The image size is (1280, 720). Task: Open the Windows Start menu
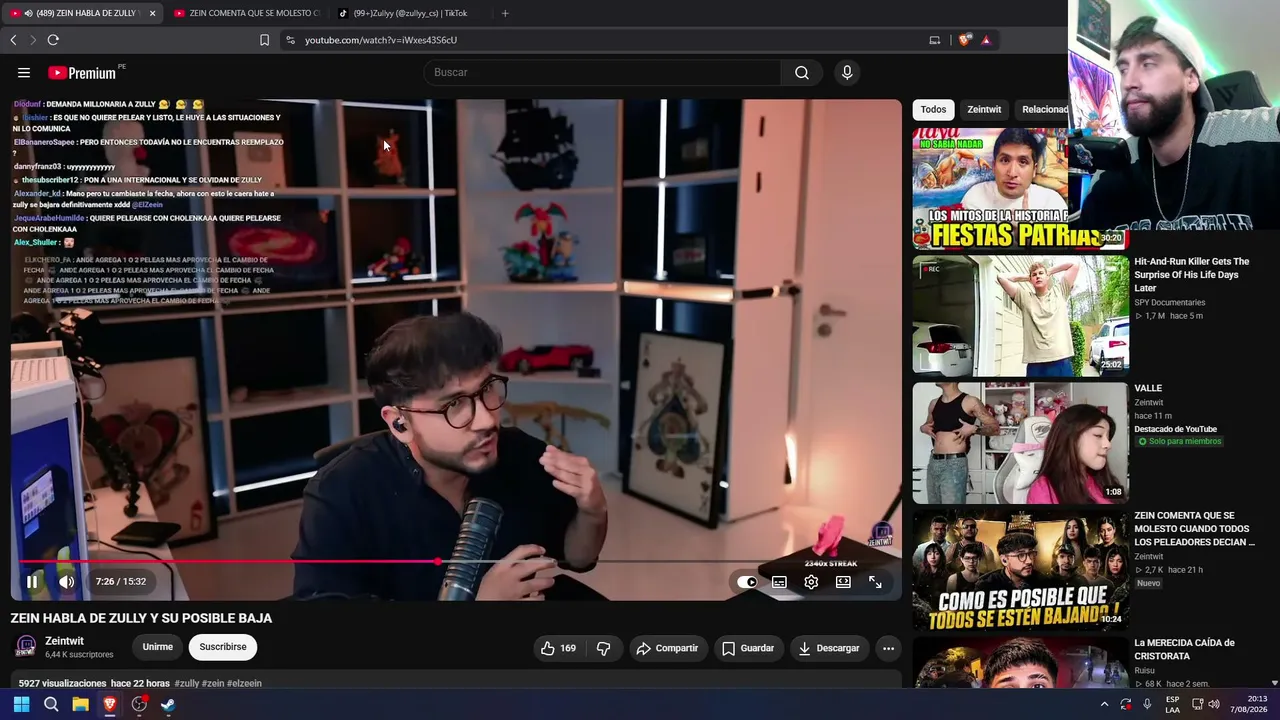[x=21, y=704]
